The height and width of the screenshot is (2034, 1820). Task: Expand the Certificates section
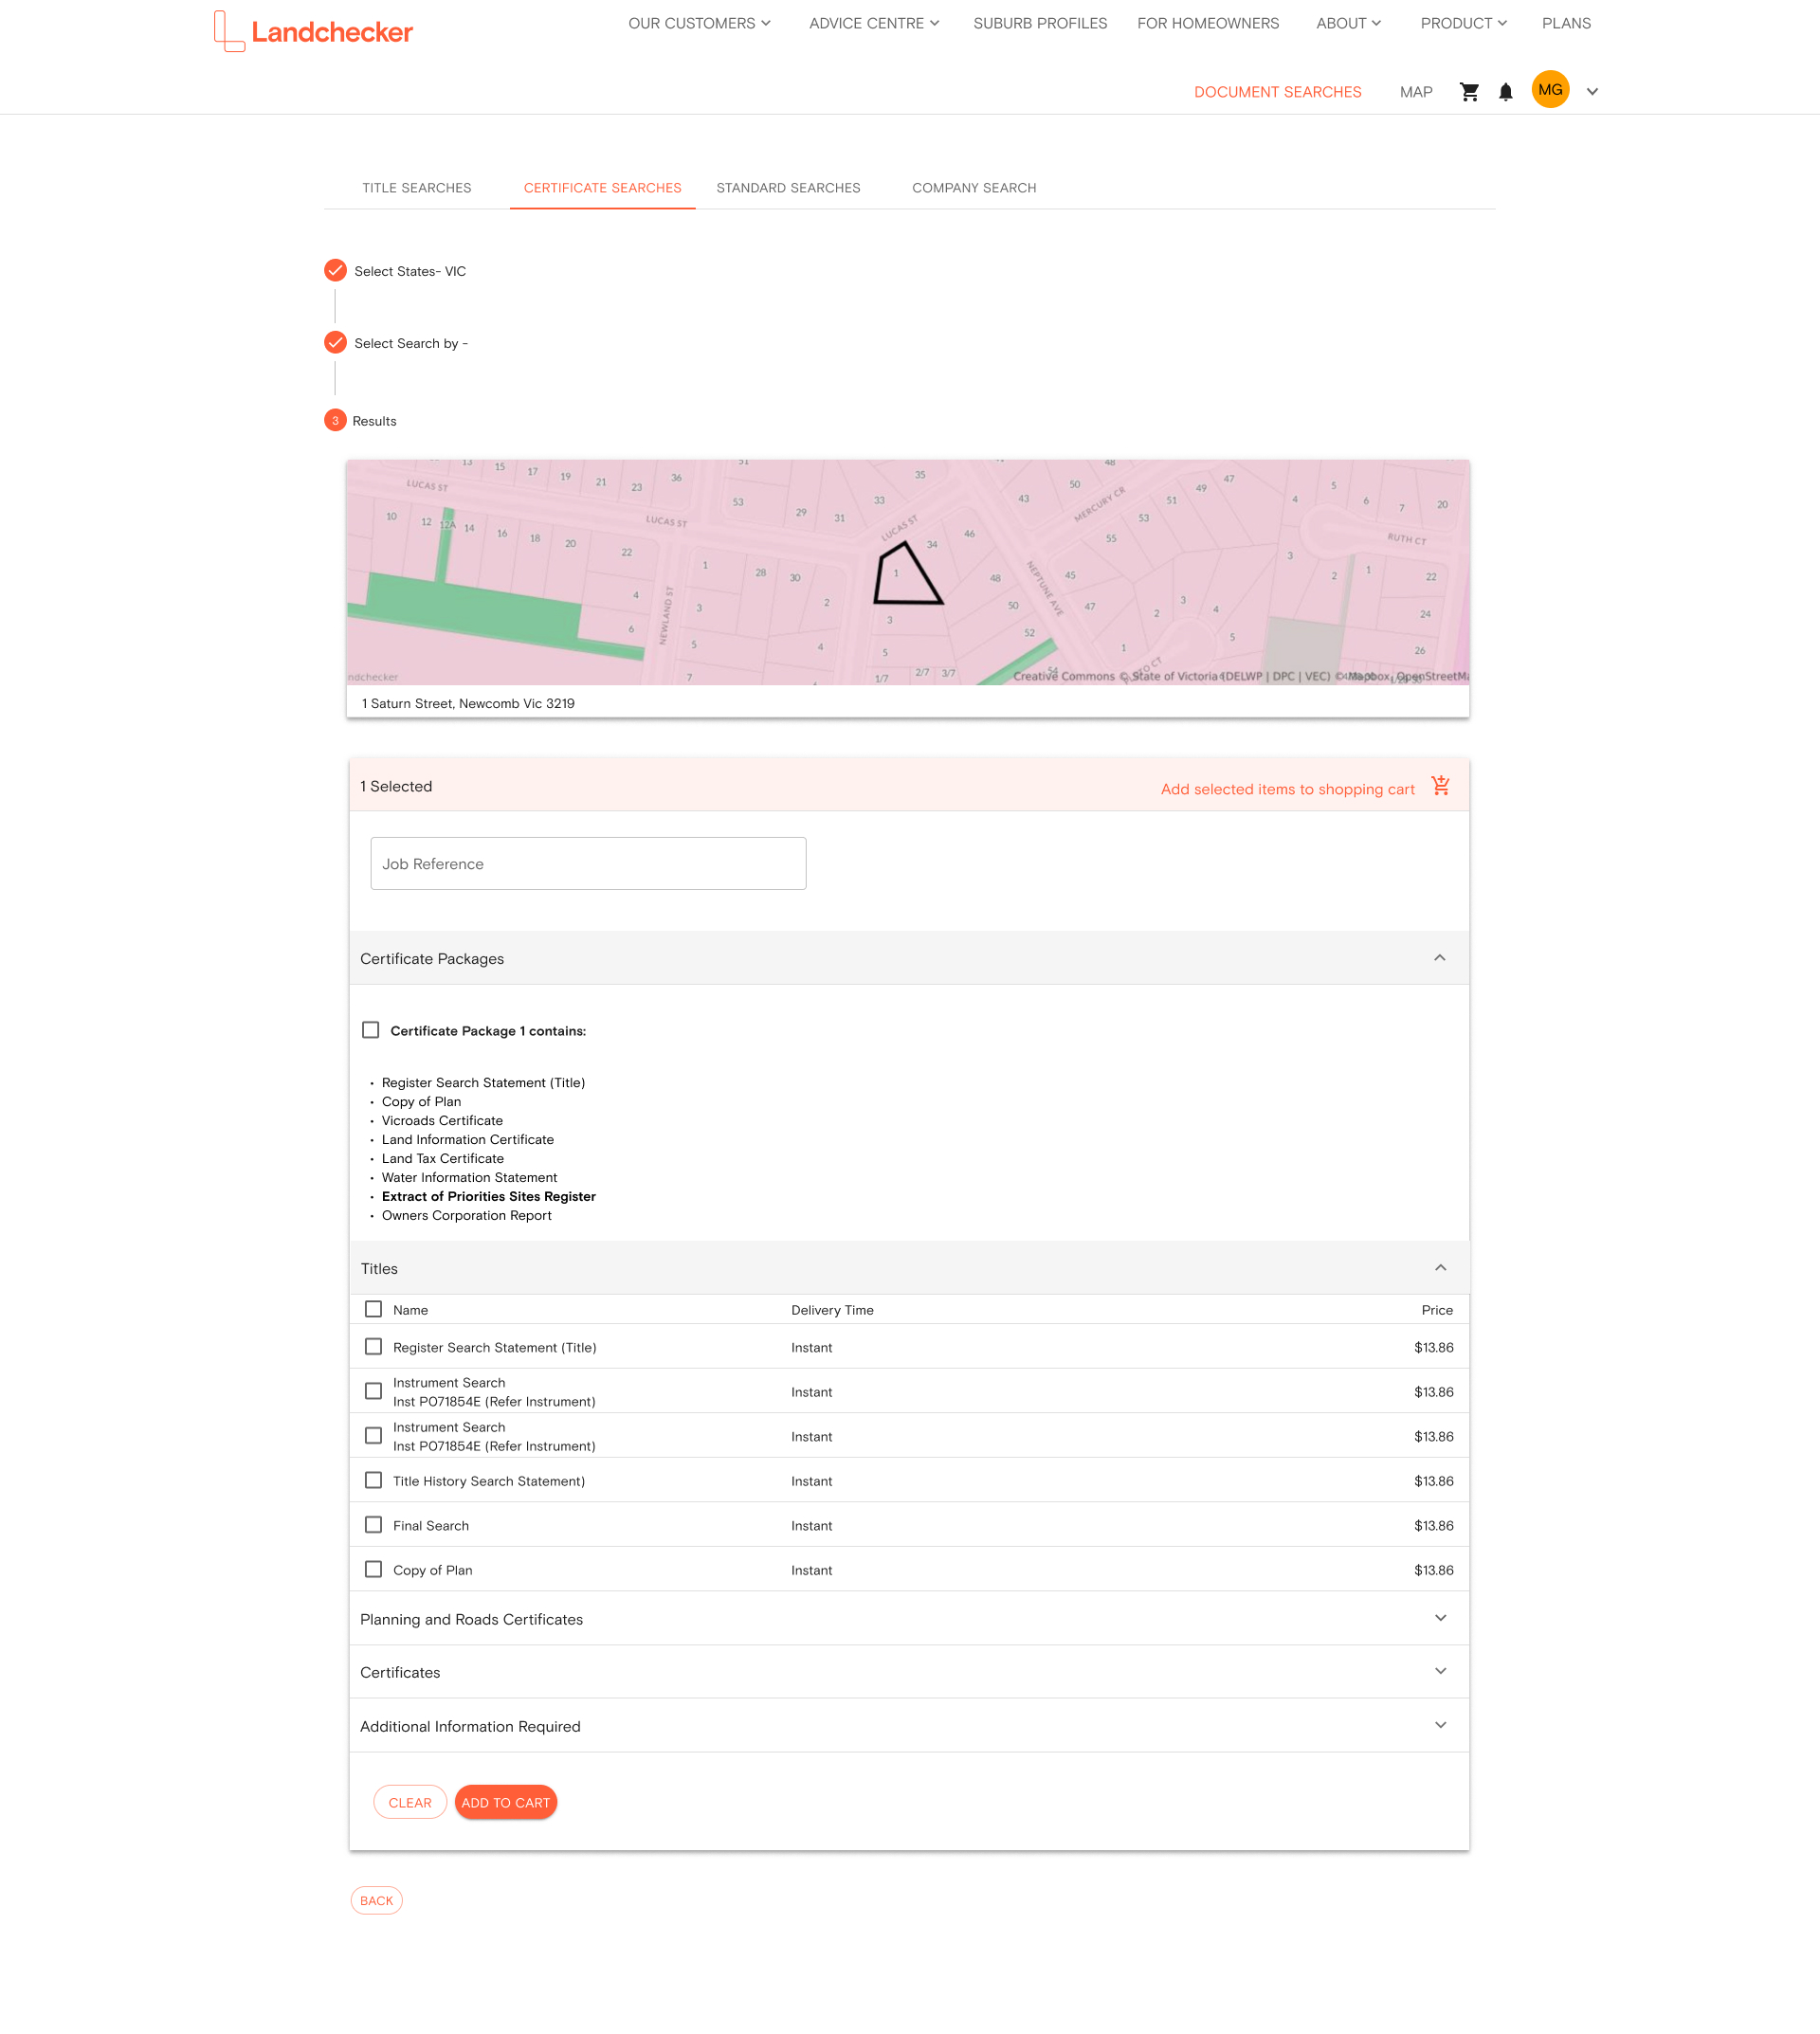1440,1671
